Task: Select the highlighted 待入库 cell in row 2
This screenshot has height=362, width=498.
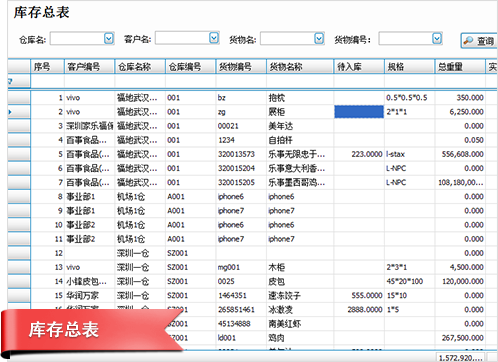Action: click(x=359, y=112)
